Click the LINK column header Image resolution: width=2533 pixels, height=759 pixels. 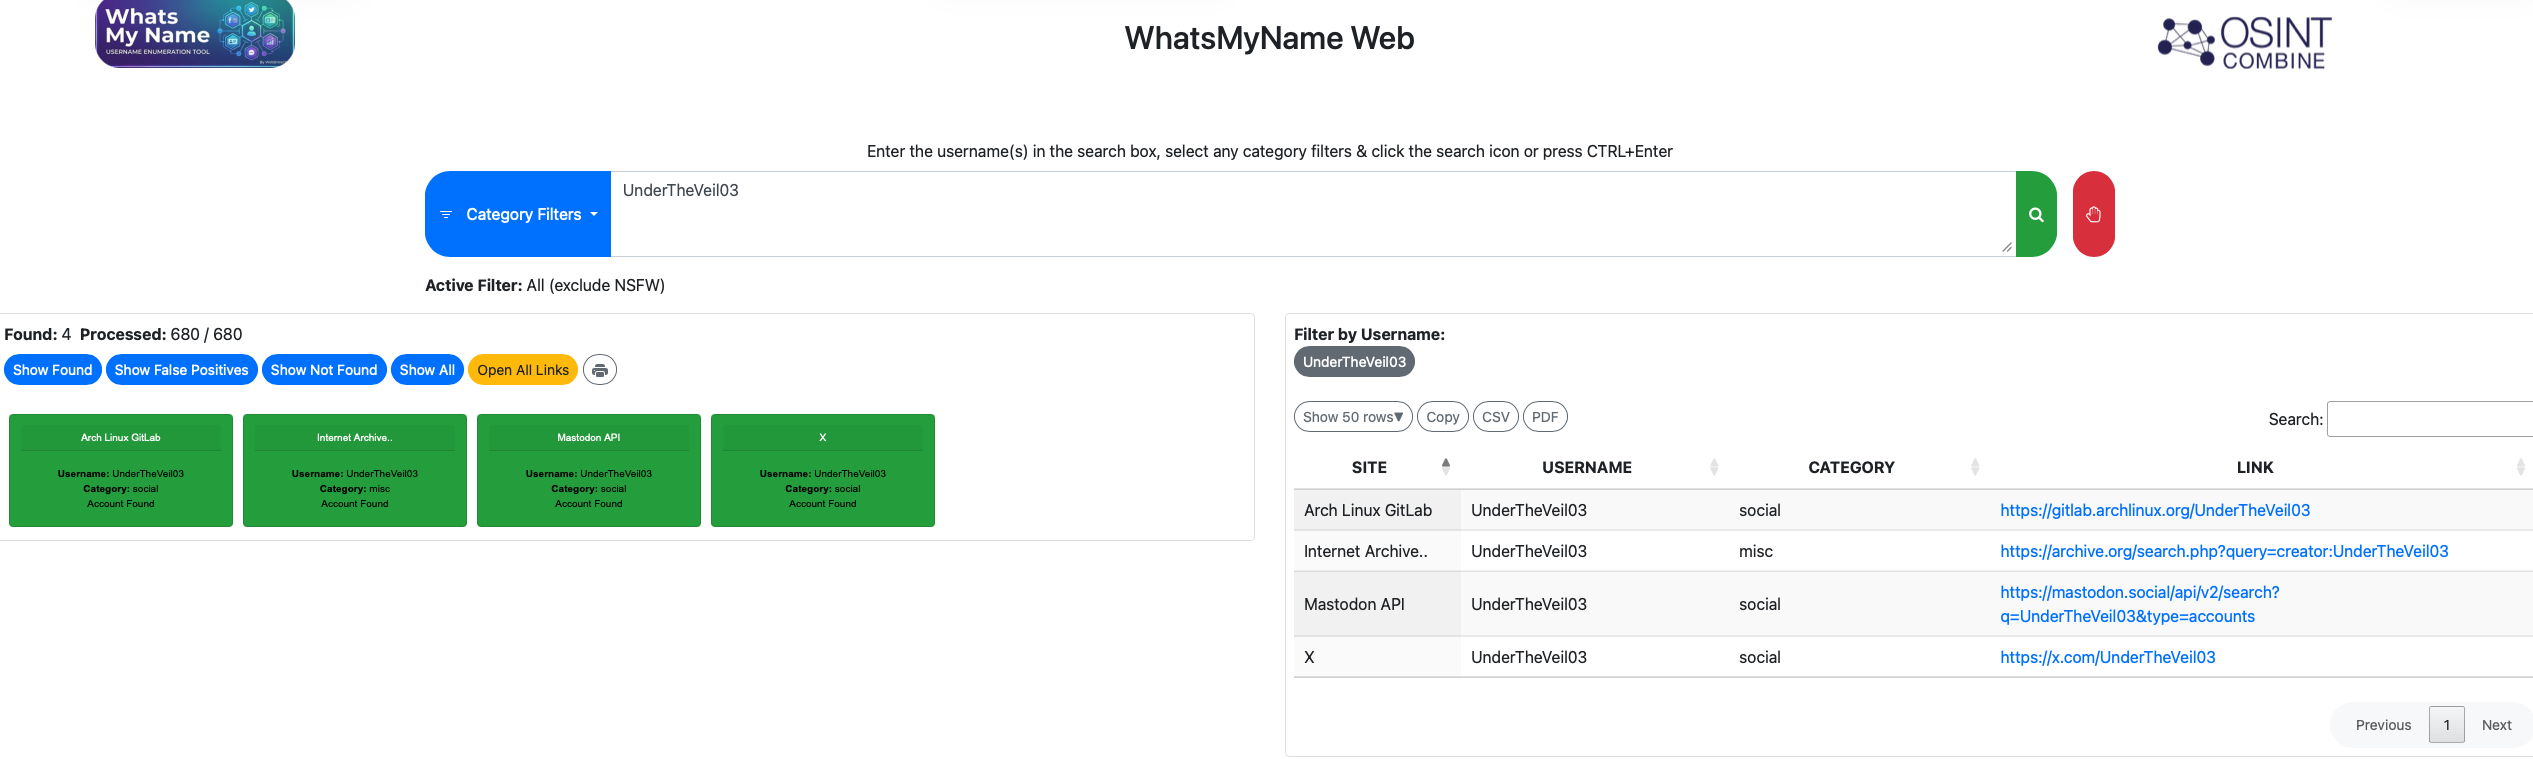coord(2255,467)
